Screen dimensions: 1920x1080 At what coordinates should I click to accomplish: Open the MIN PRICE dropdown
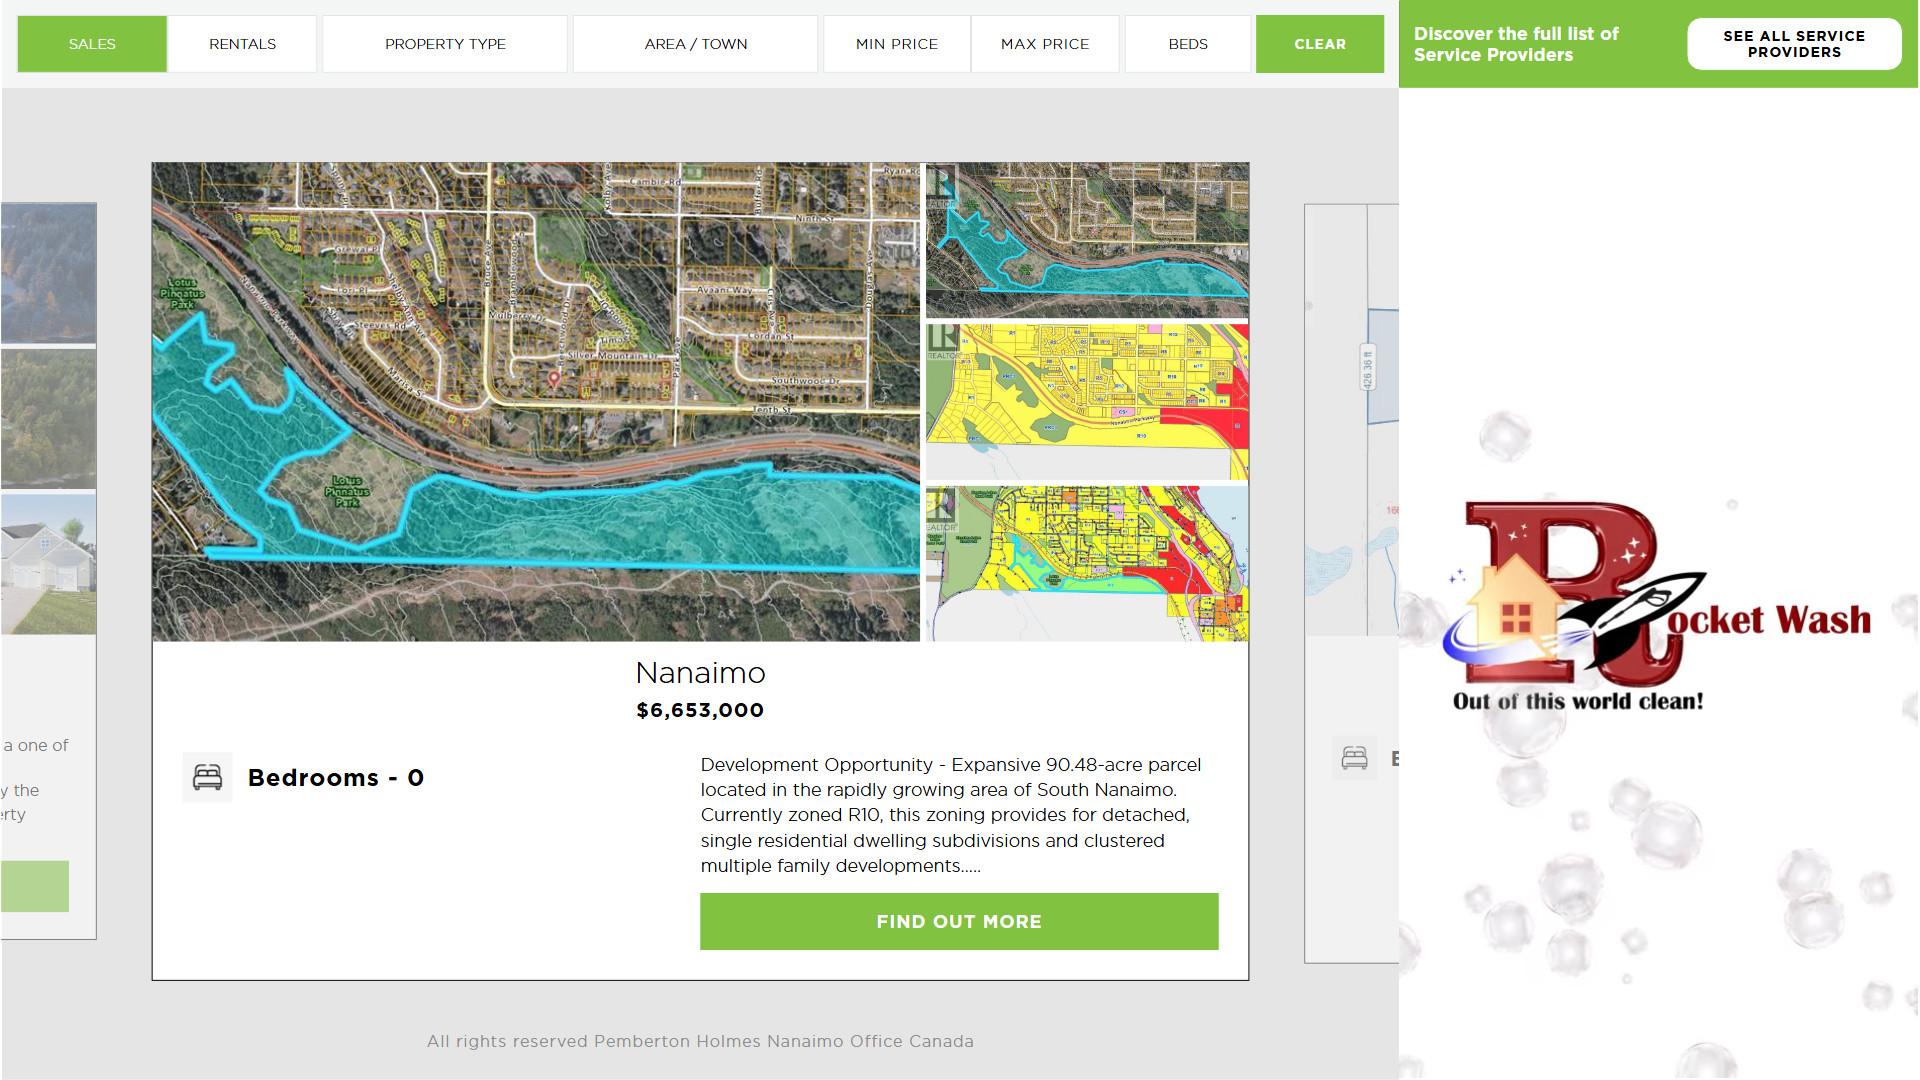click(x=896, y=44)
